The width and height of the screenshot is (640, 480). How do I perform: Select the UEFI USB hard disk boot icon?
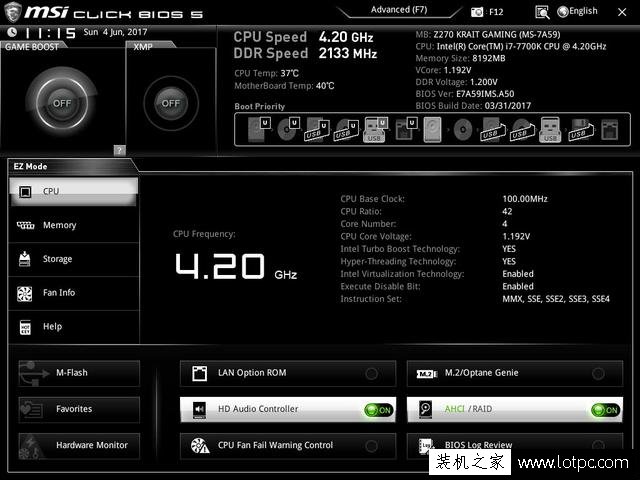(x=317, y=130)
